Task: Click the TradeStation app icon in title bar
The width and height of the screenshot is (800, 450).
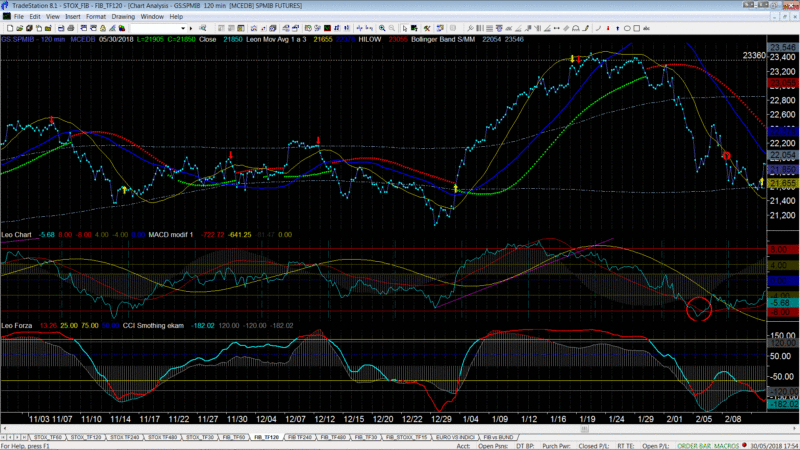Action: 5,5
